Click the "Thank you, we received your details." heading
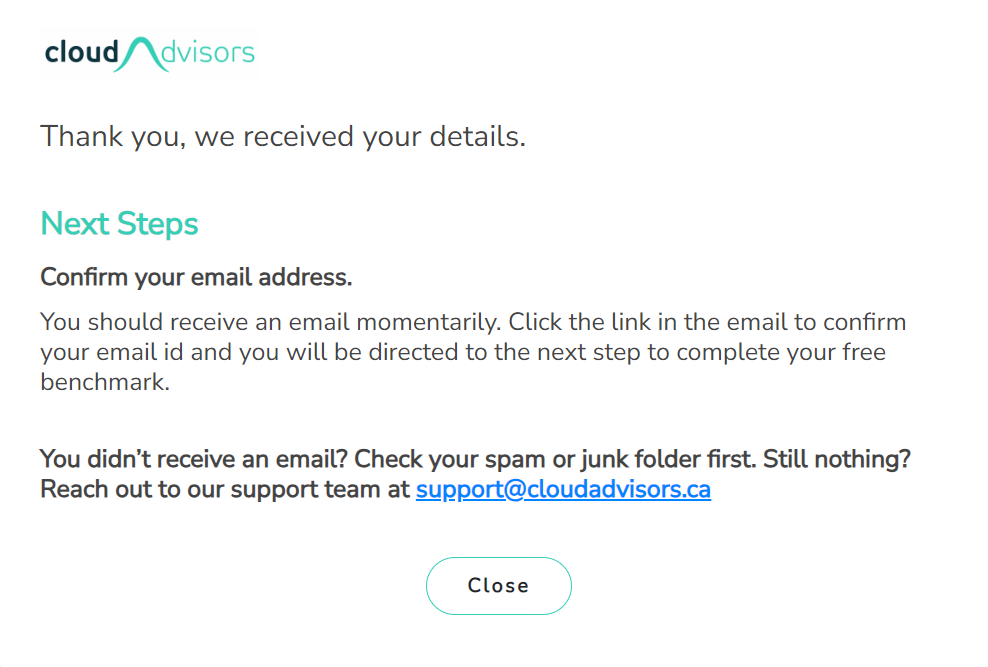Screen dimensions: 988x667 tap(283, 137)
